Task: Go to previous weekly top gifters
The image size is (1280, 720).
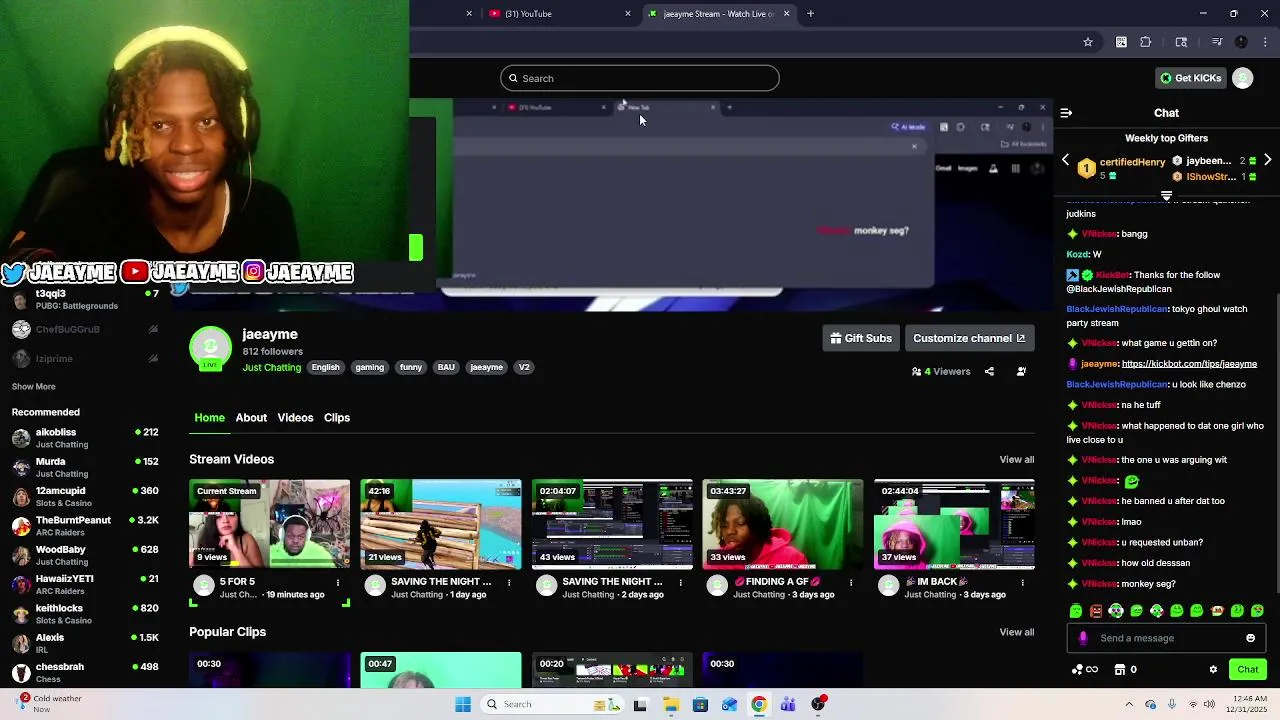Action: (x=1065, y=160)
